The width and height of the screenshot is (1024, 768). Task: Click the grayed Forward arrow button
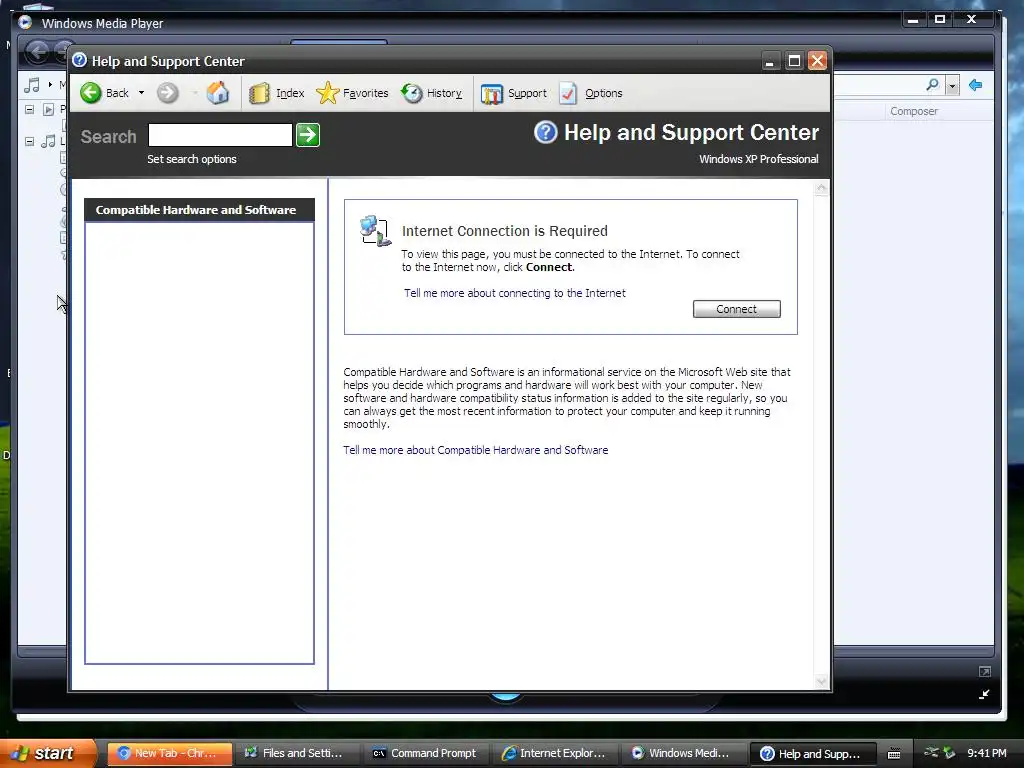[167, 93]
